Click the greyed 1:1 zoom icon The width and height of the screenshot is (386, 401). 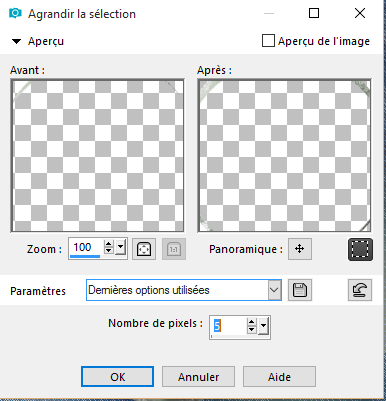174,249
